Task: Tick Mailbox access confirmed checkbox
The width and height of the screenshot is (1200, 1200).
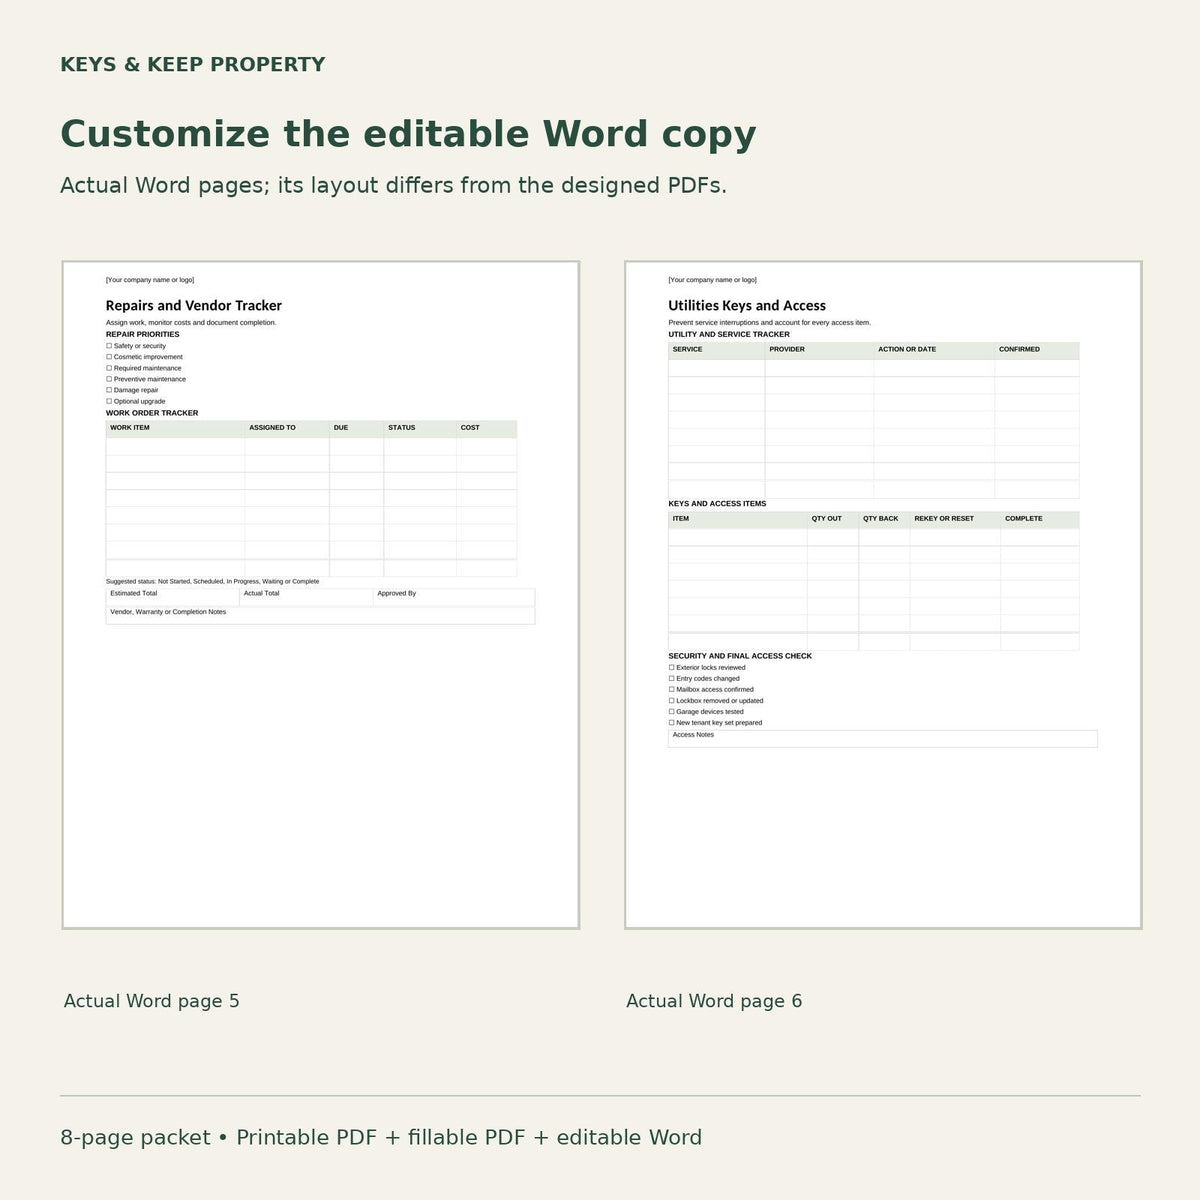Action: (x=672, y=689)
